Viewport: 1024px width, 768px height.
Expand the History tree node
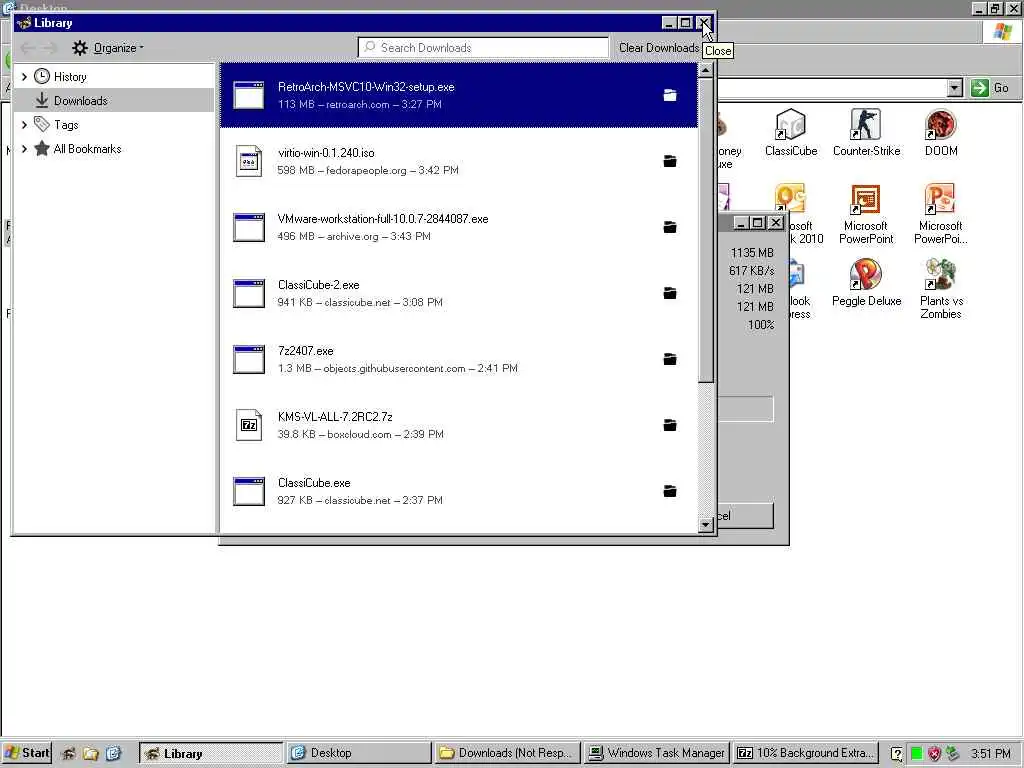24,76
